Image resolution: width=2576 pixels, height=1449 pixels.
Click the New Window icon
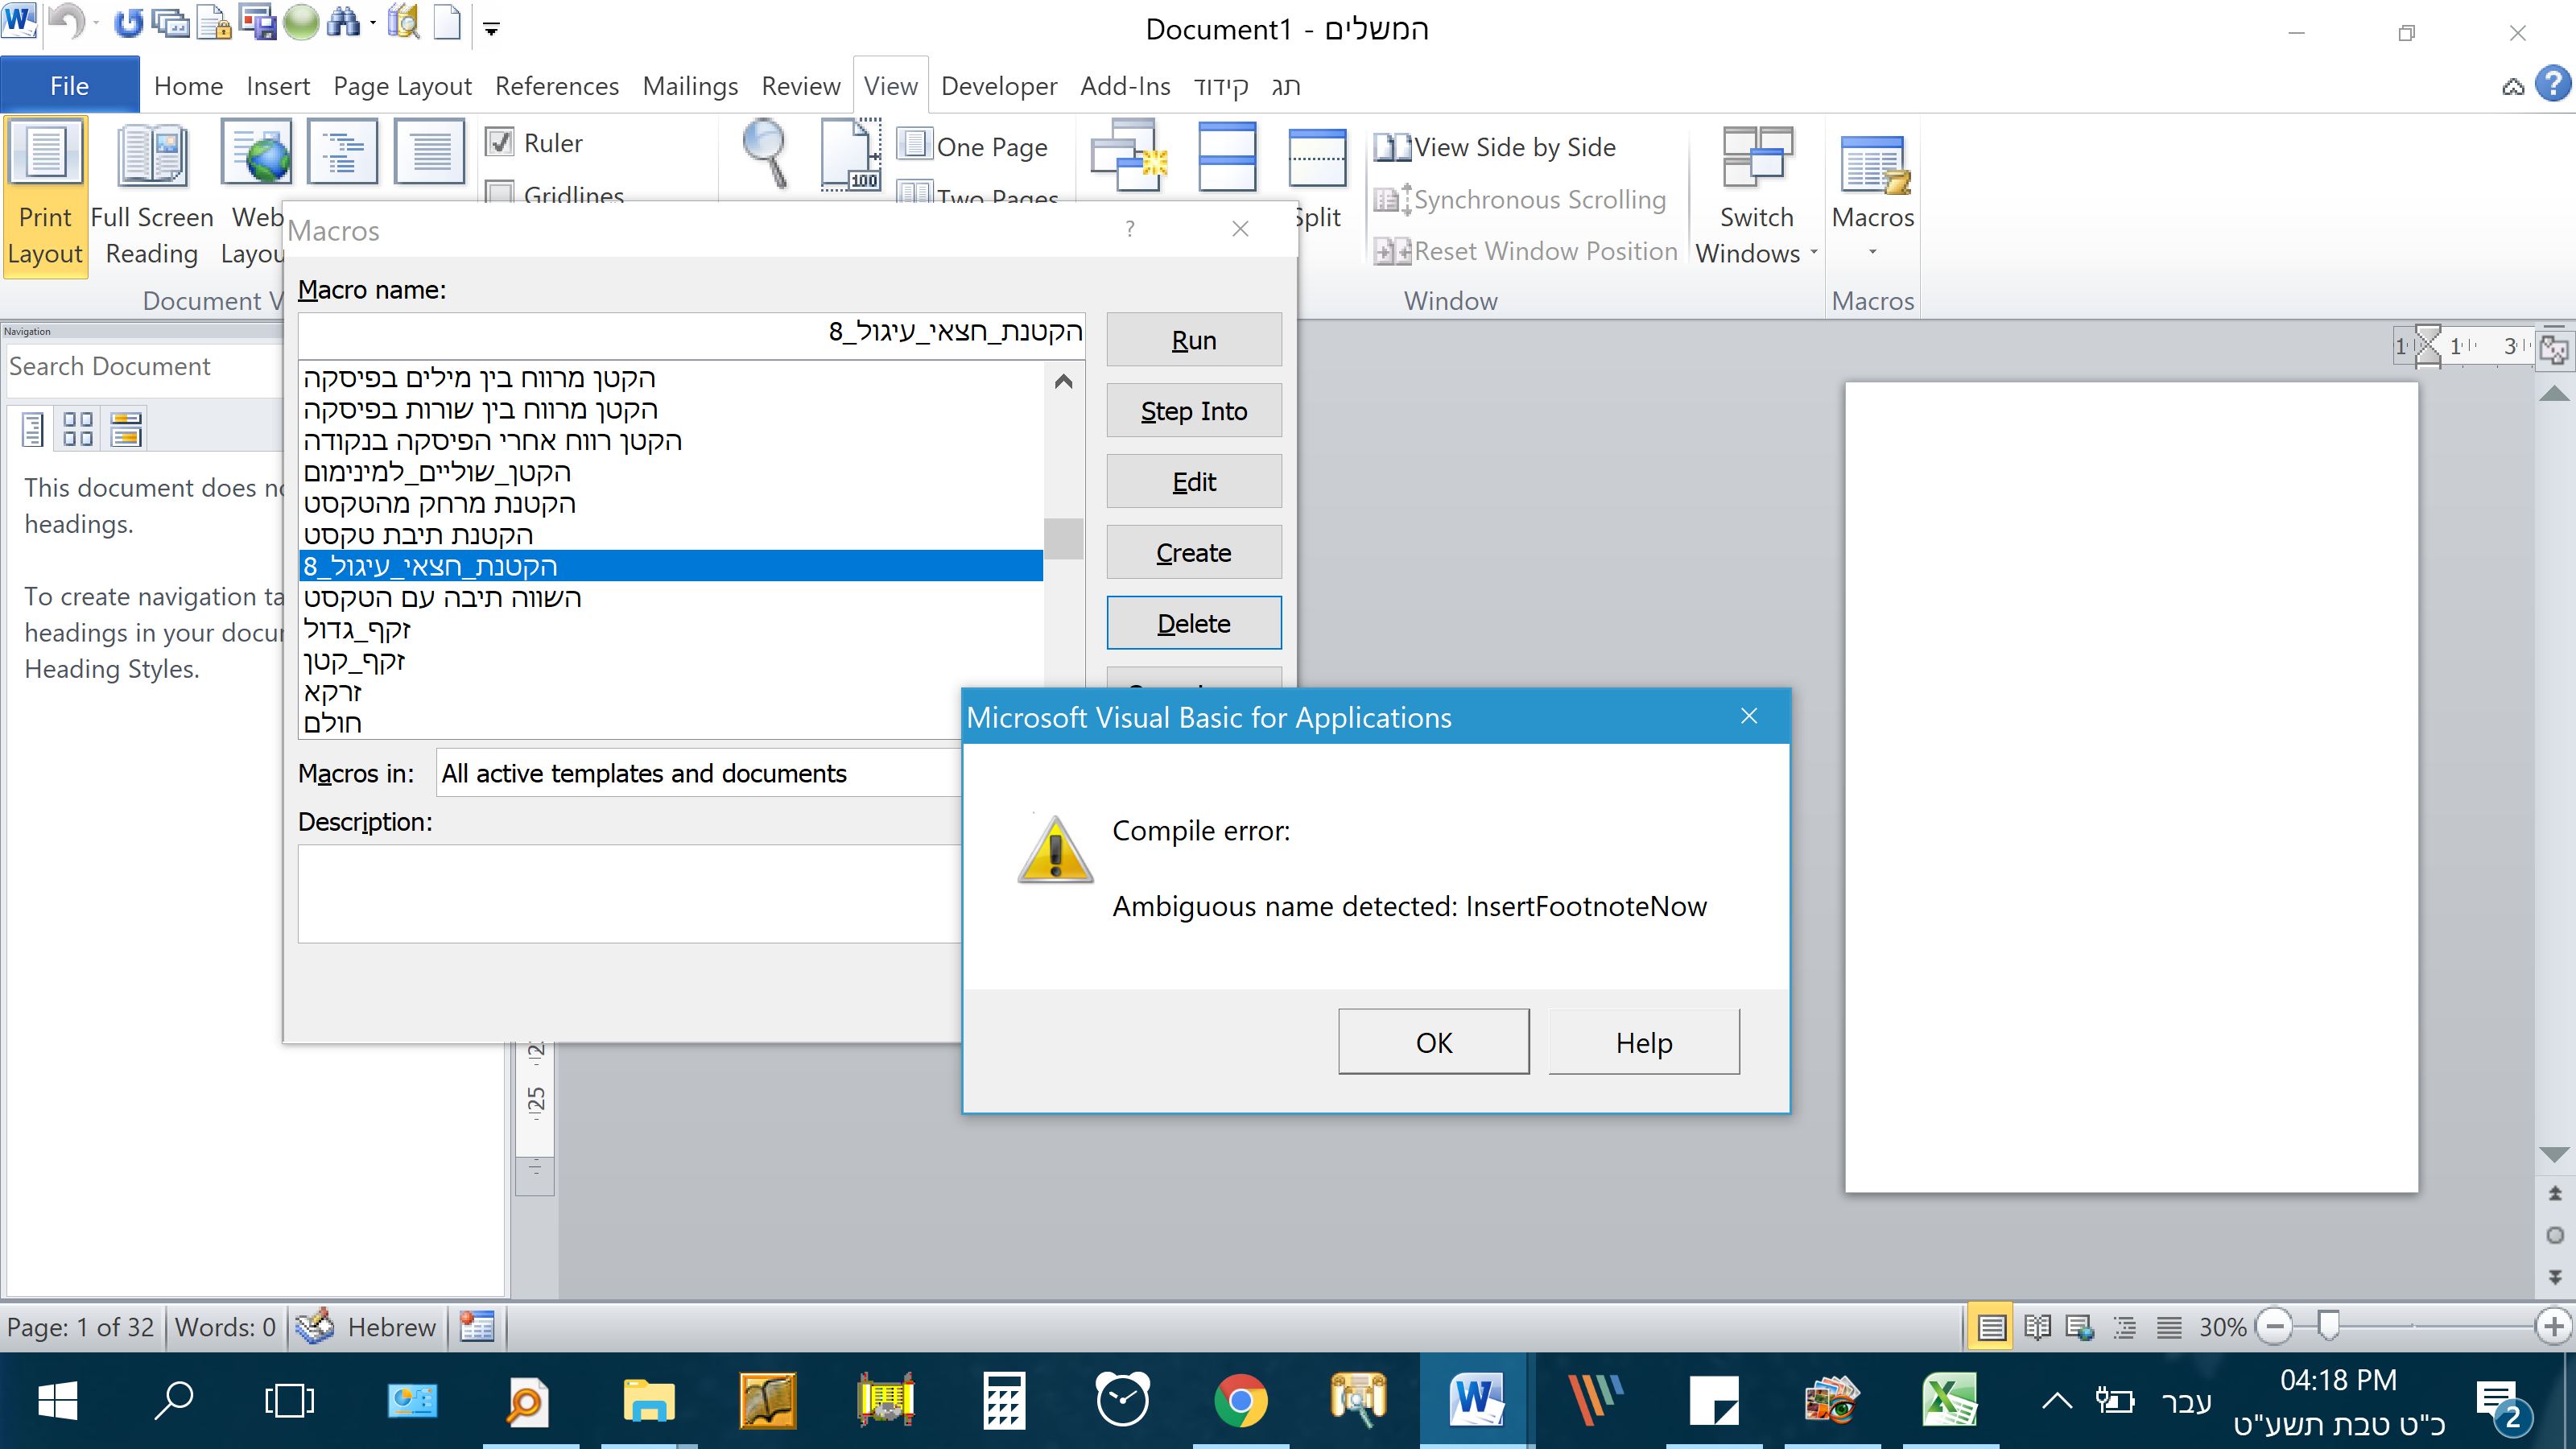(x=1129, y=155)
